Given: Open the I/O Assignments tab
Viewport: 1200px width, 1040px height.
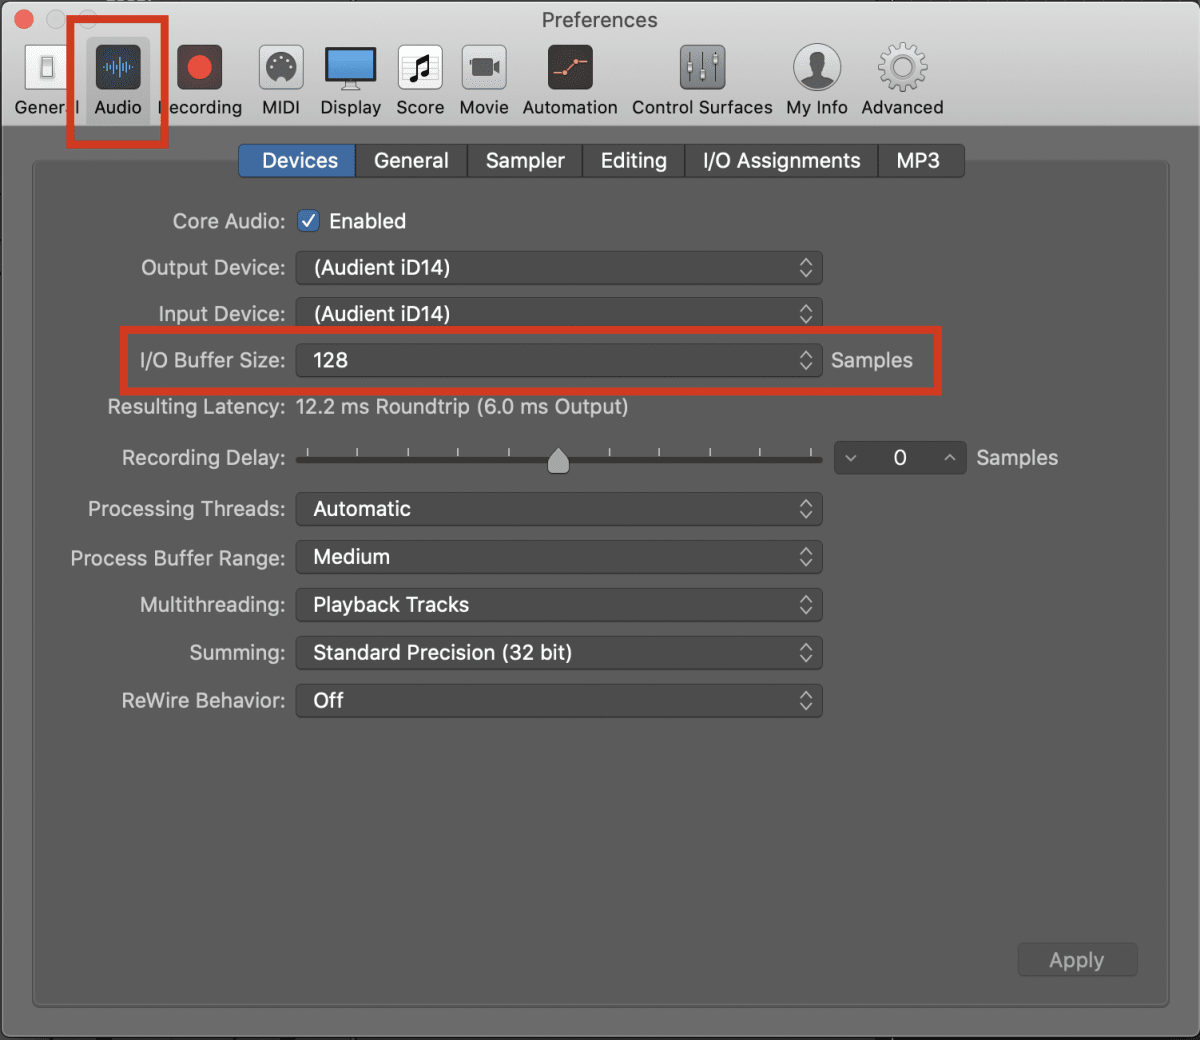Looking at the screenshot, I should 779,160.
